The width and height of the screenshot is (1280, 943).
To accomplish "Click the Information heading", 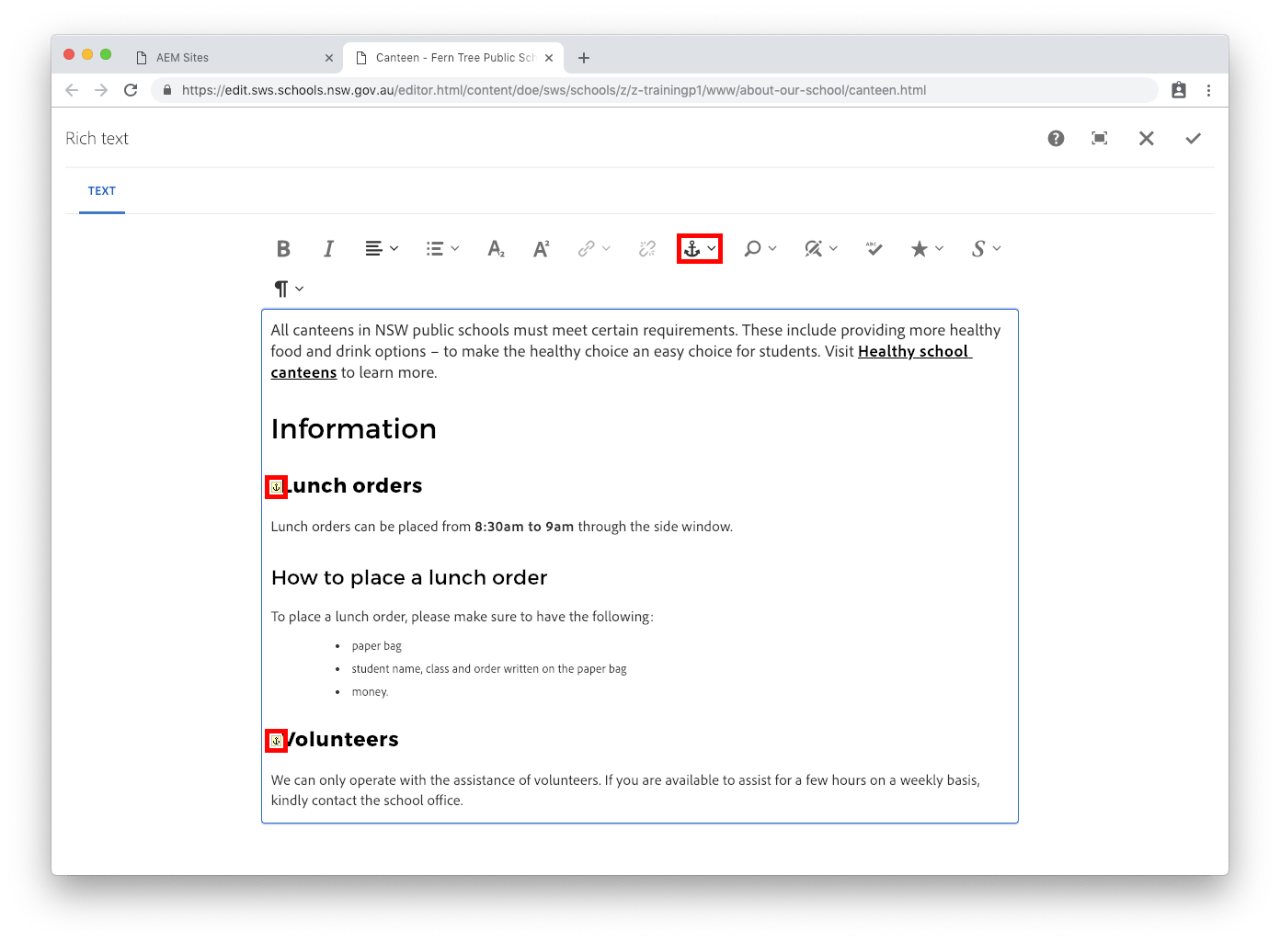I will (x=354, y=429).
